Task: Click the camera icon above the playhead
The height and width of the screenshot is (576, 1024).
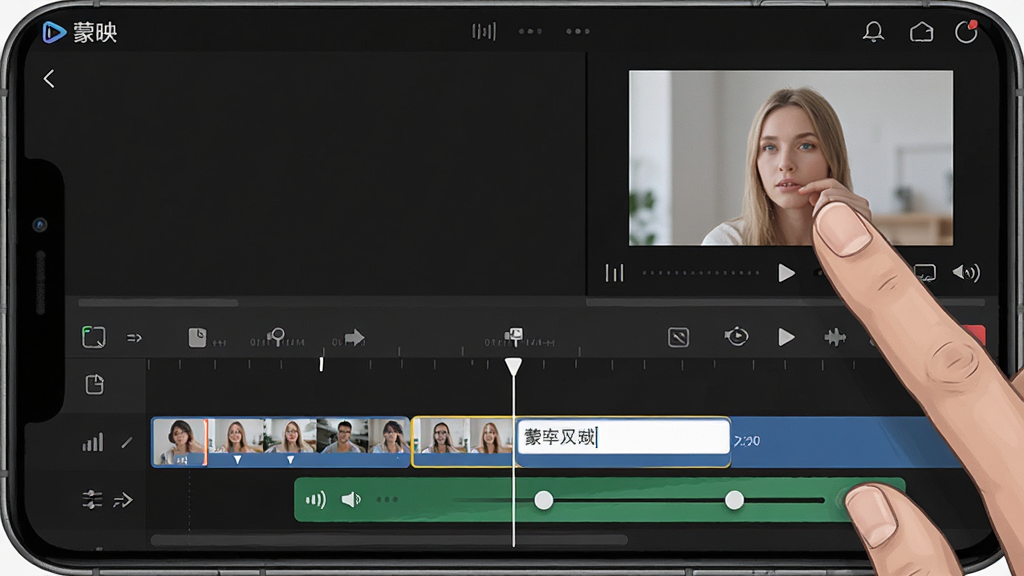Action: (515, 335)
